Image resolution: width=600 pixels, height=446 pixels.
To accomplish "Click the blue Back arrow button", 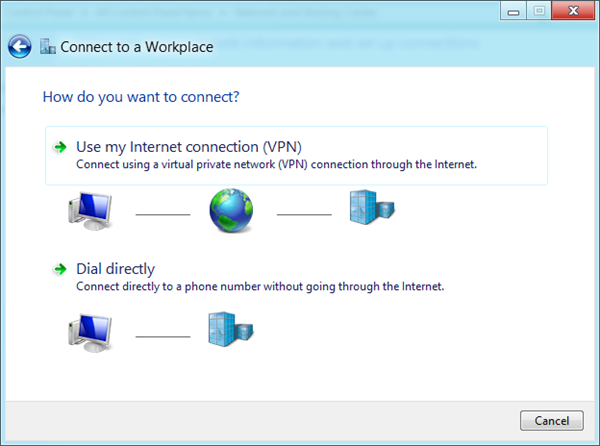I will (20, 47).
